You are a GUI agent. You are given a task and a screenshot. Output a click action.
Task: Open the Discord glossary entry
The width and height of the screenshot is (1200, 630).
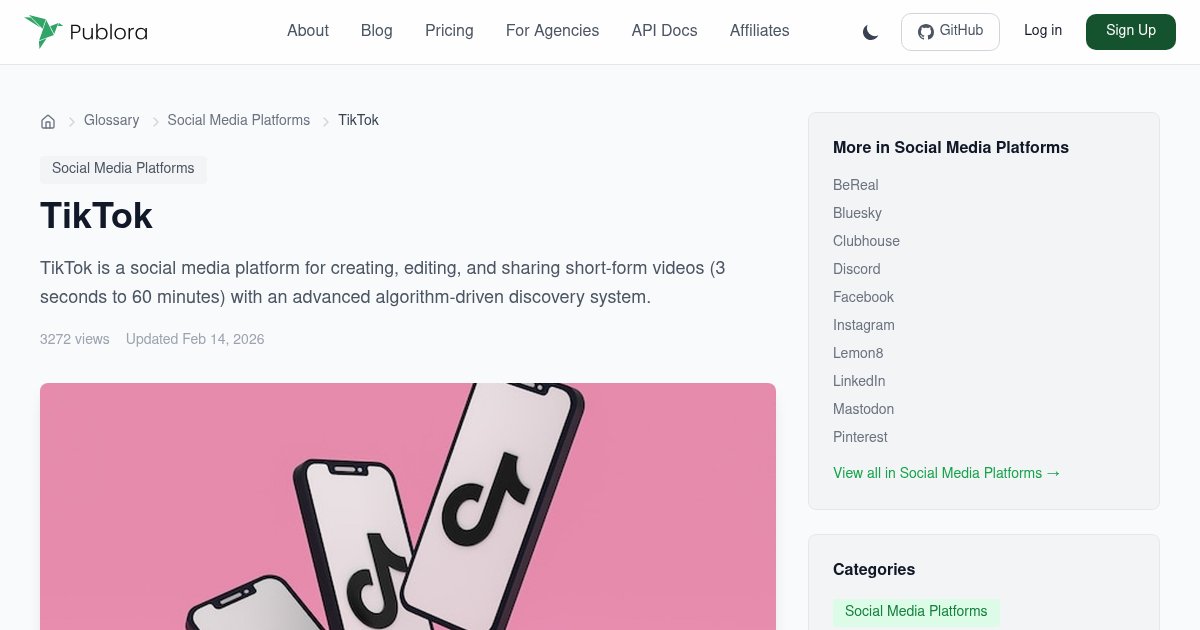click(857, 269)
